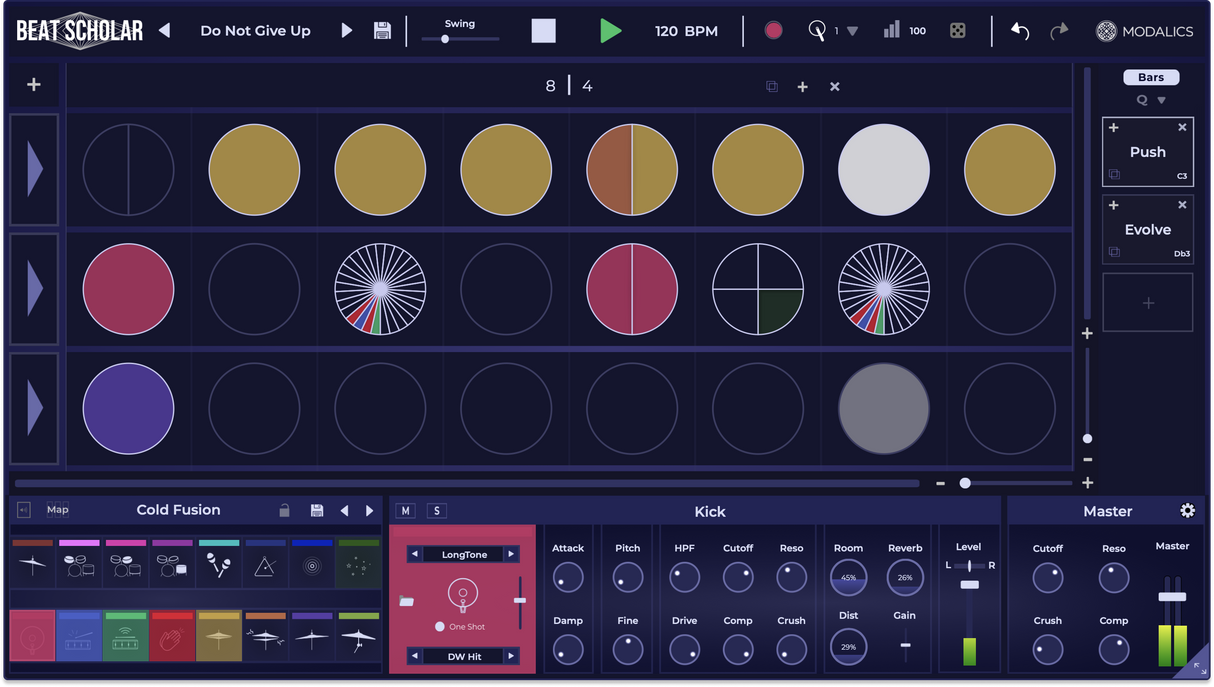Open Master settings gear icon
Viewport: 1214px width, 687px height.
tap(1187, 511)
